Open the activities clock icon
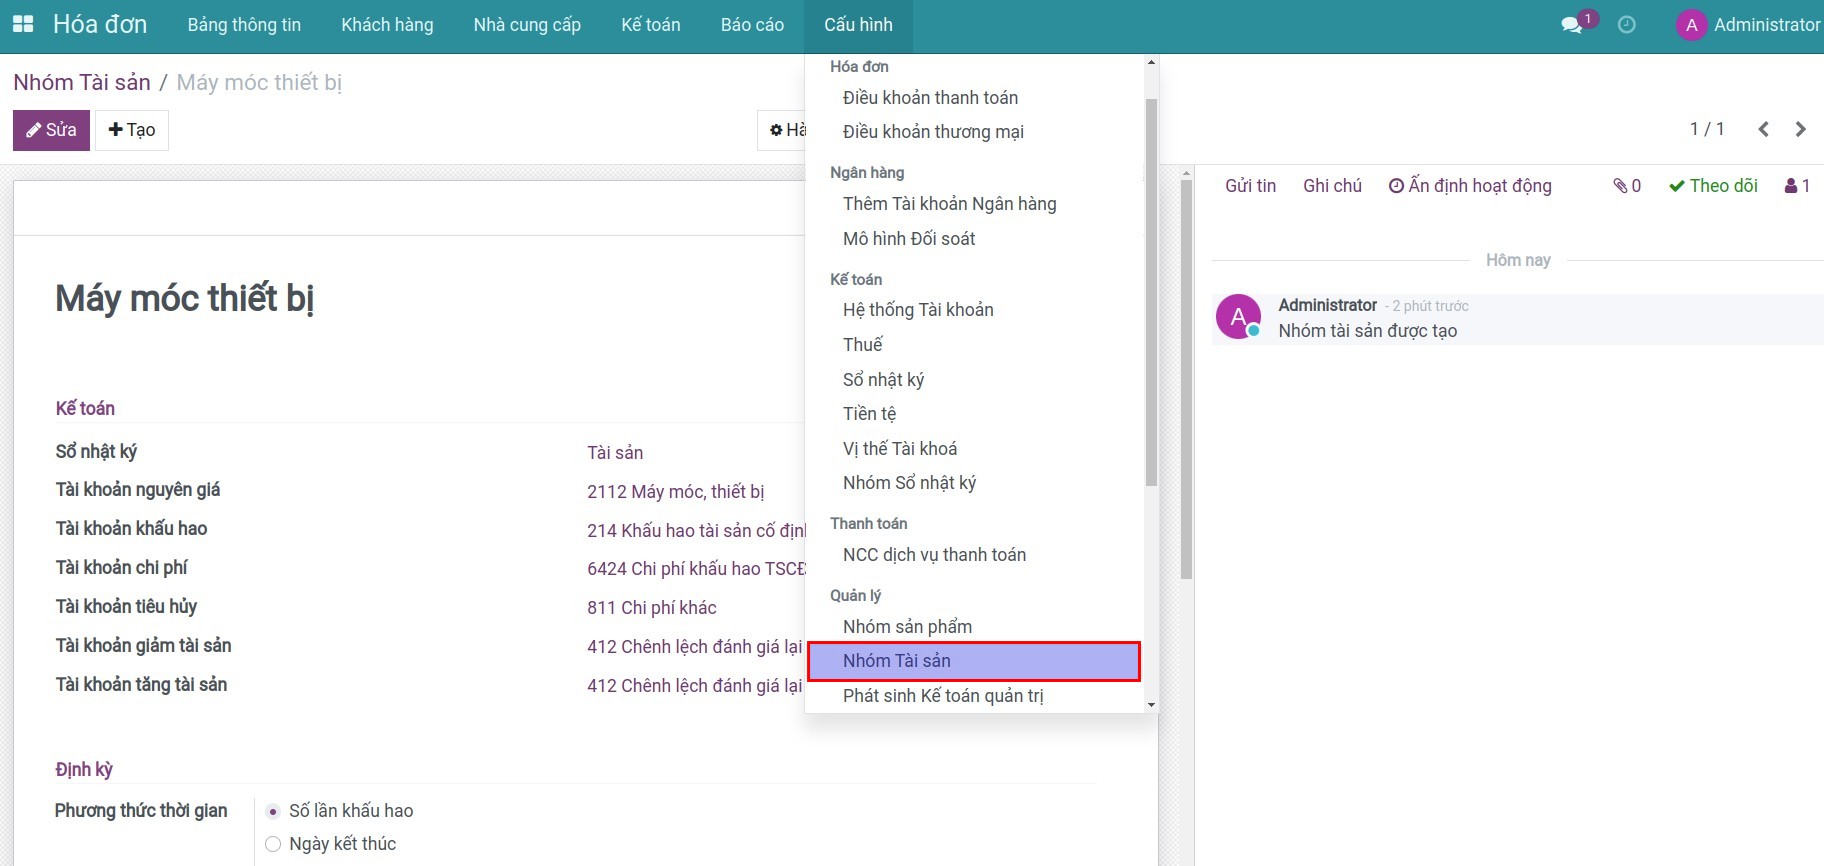This screenshot has width=1824, height=866. pos(1627,25)
